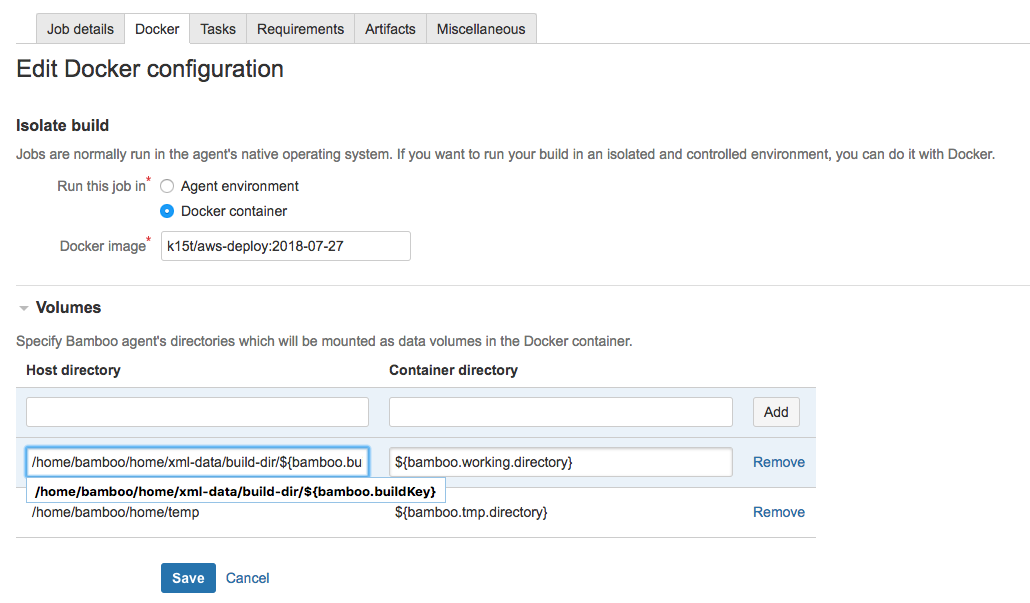Viewport: 1030px width, 603px height.
Task: Remove the bamboo.tmp.directory volume
Action: pyautogui.click(x=778, y=512)
